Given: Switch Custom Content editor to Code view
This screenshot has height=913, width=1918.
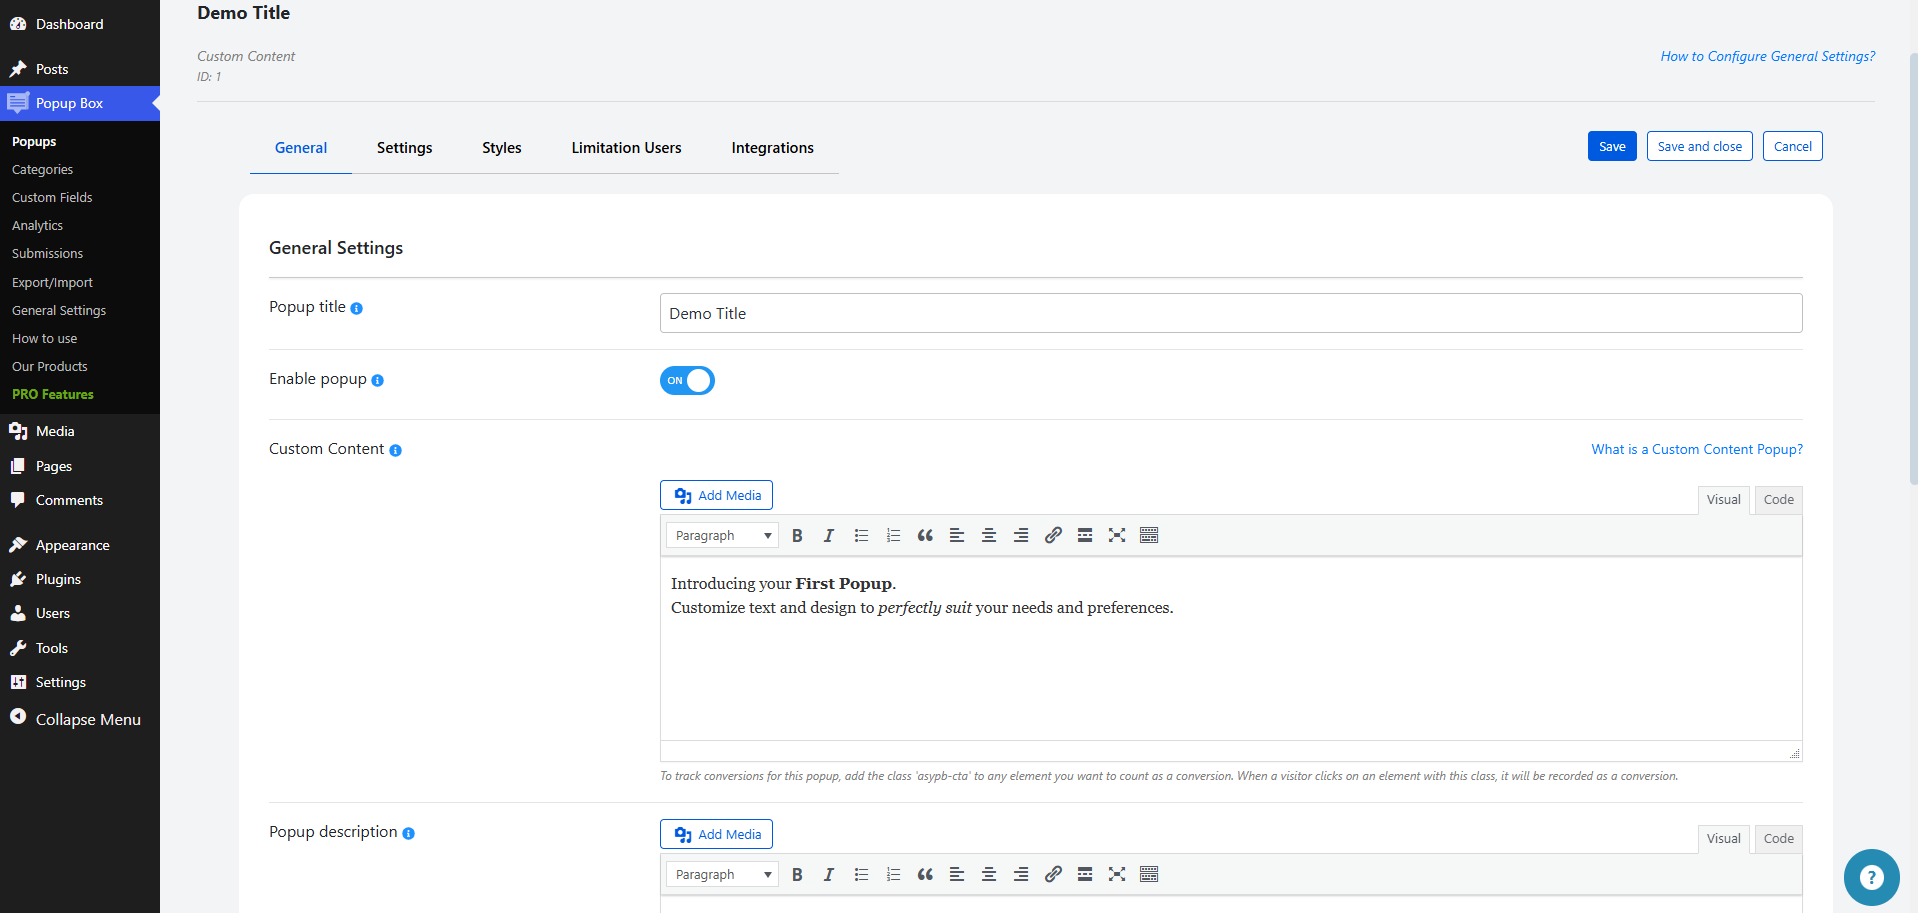Looking at the screenshot, I should tap(1778, 500).
